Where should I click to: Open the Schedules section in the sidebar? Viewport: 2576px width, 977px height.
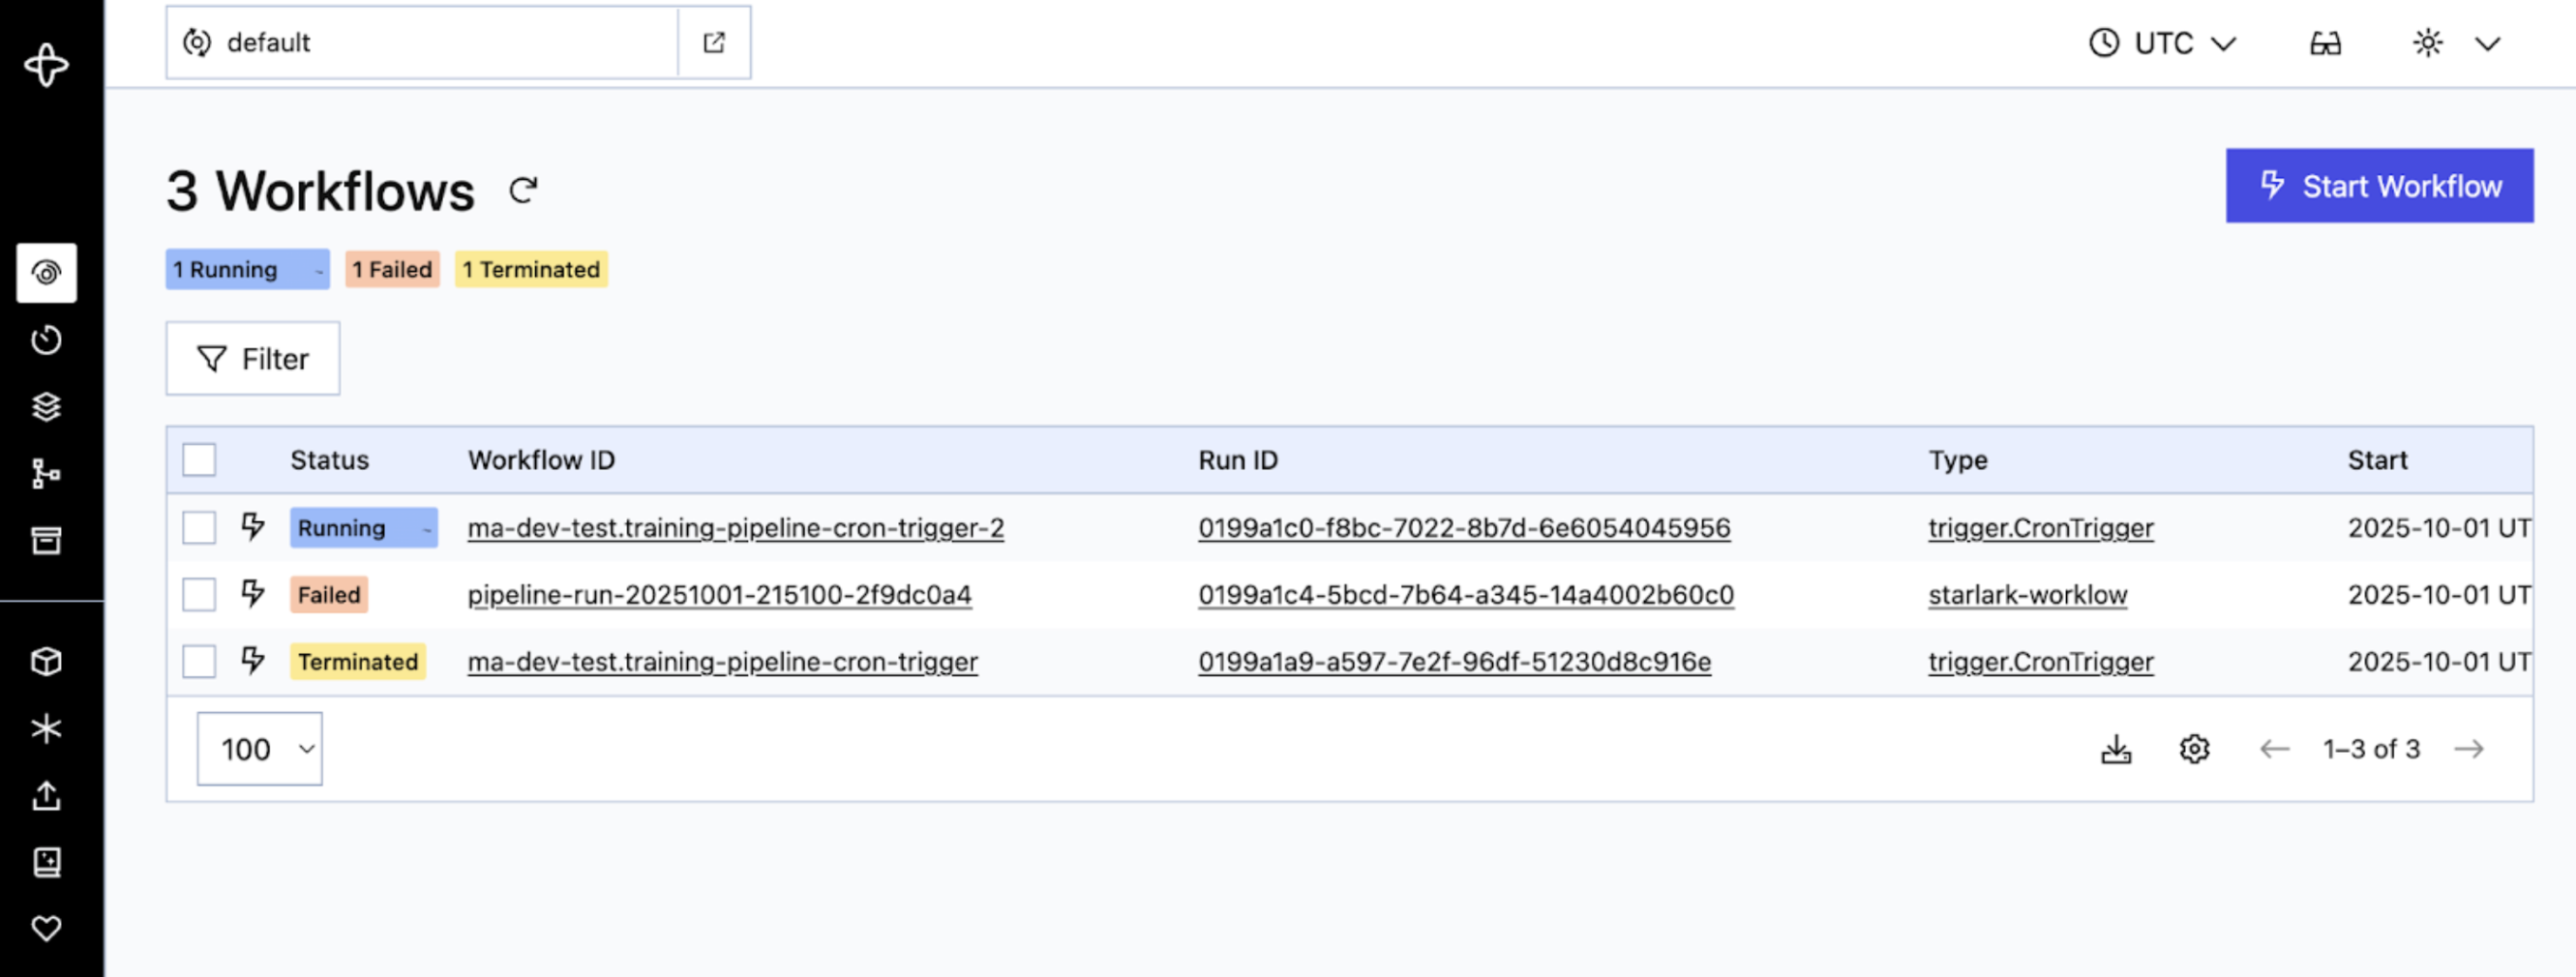coord(47,339)
